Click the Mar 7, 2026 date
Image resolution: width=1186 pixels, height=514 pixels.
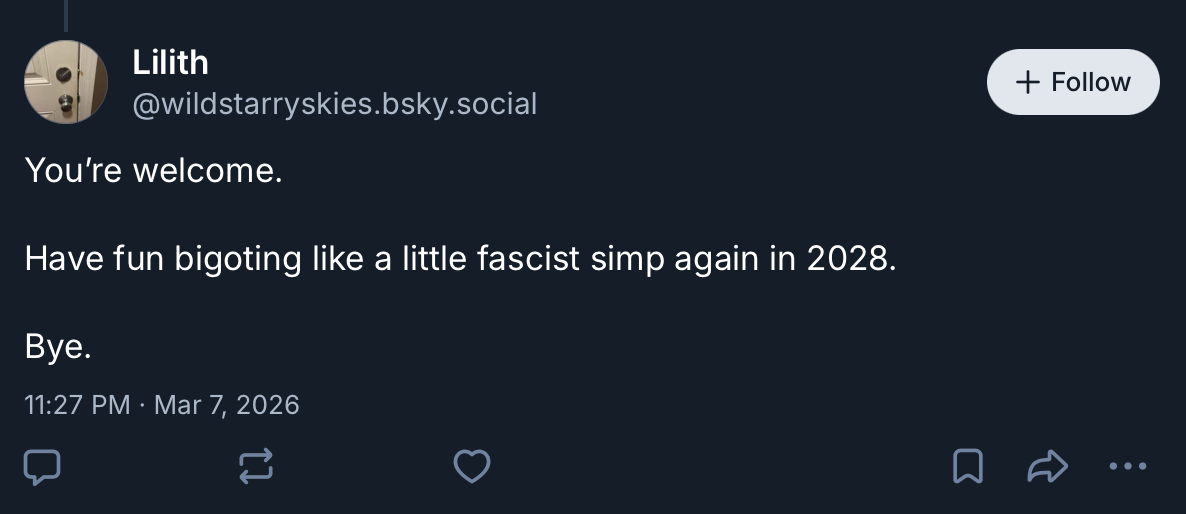pyautogui.click(x=227, y=405)
